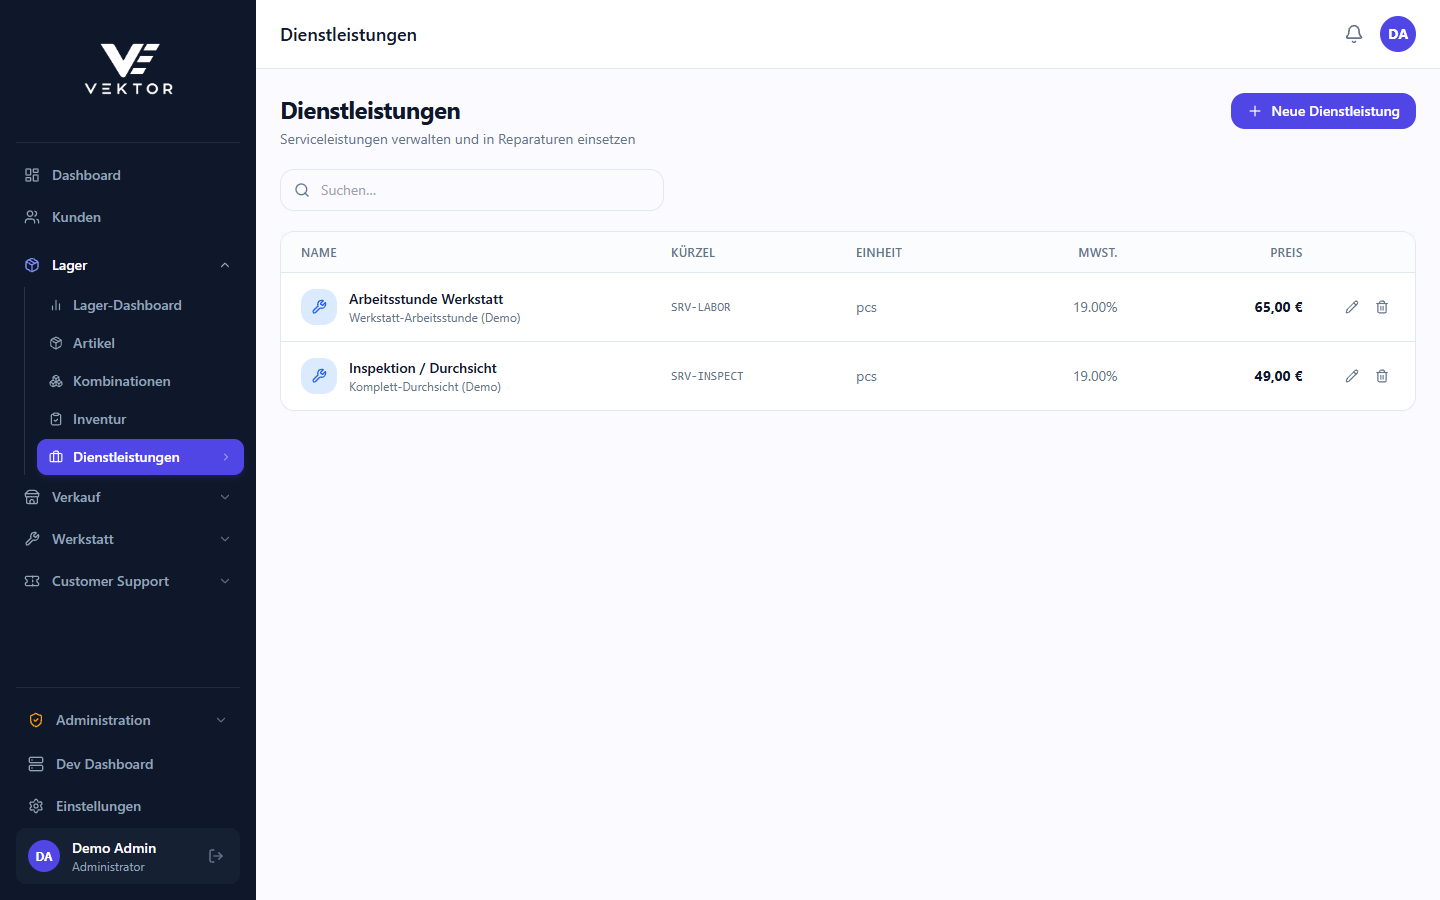This screenshot has width=1440, height=900.
Task: Click the SRV-LABOR code
Action: click(701, 307)
